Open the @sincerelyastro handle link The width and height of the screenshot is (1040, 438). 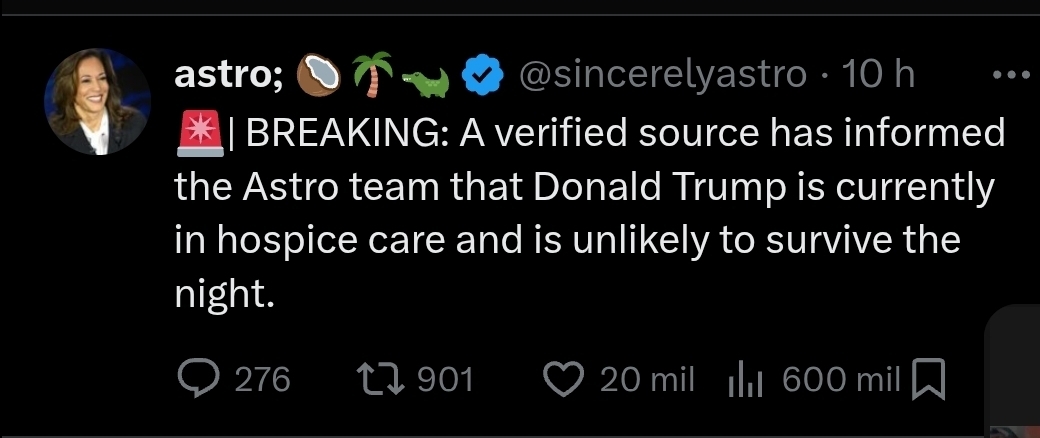tap(664, 74)
